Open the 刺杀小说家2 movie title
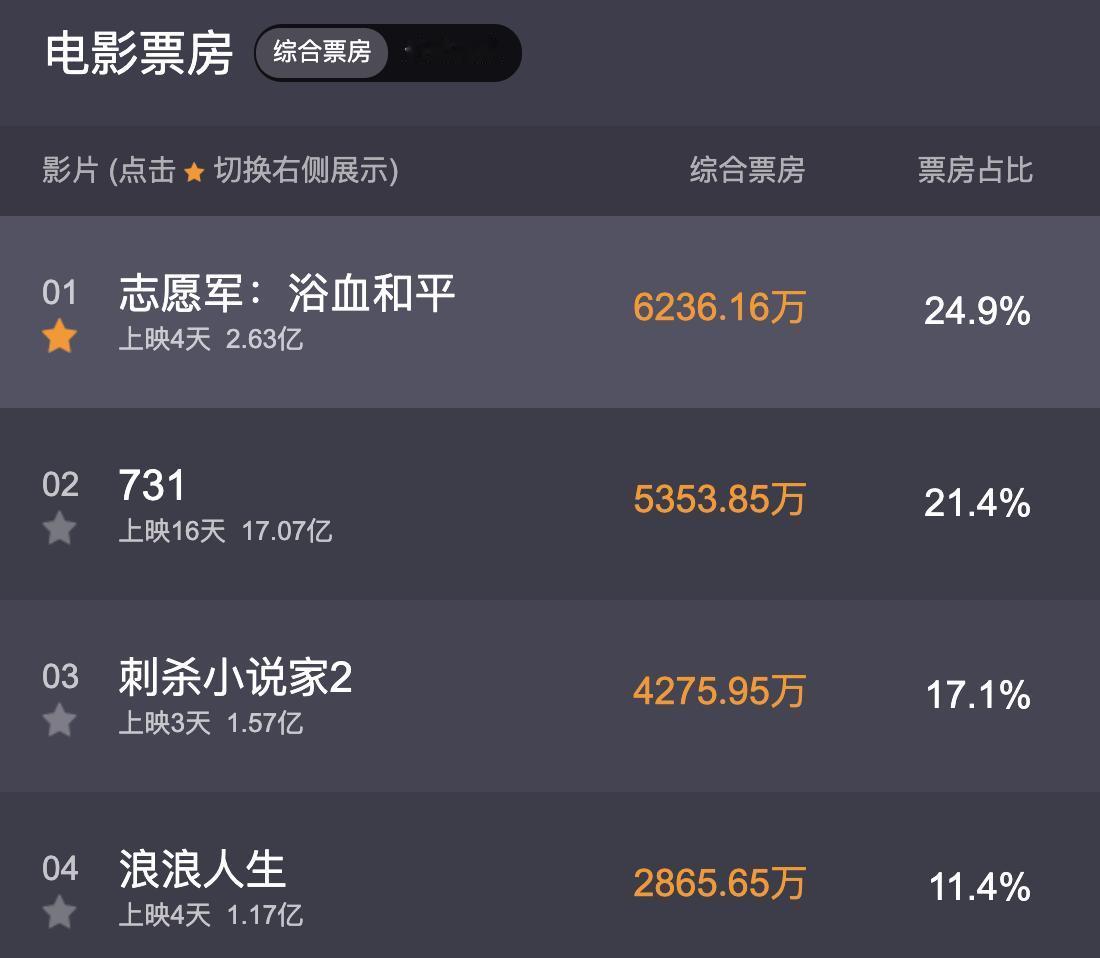 pos(235,679)
